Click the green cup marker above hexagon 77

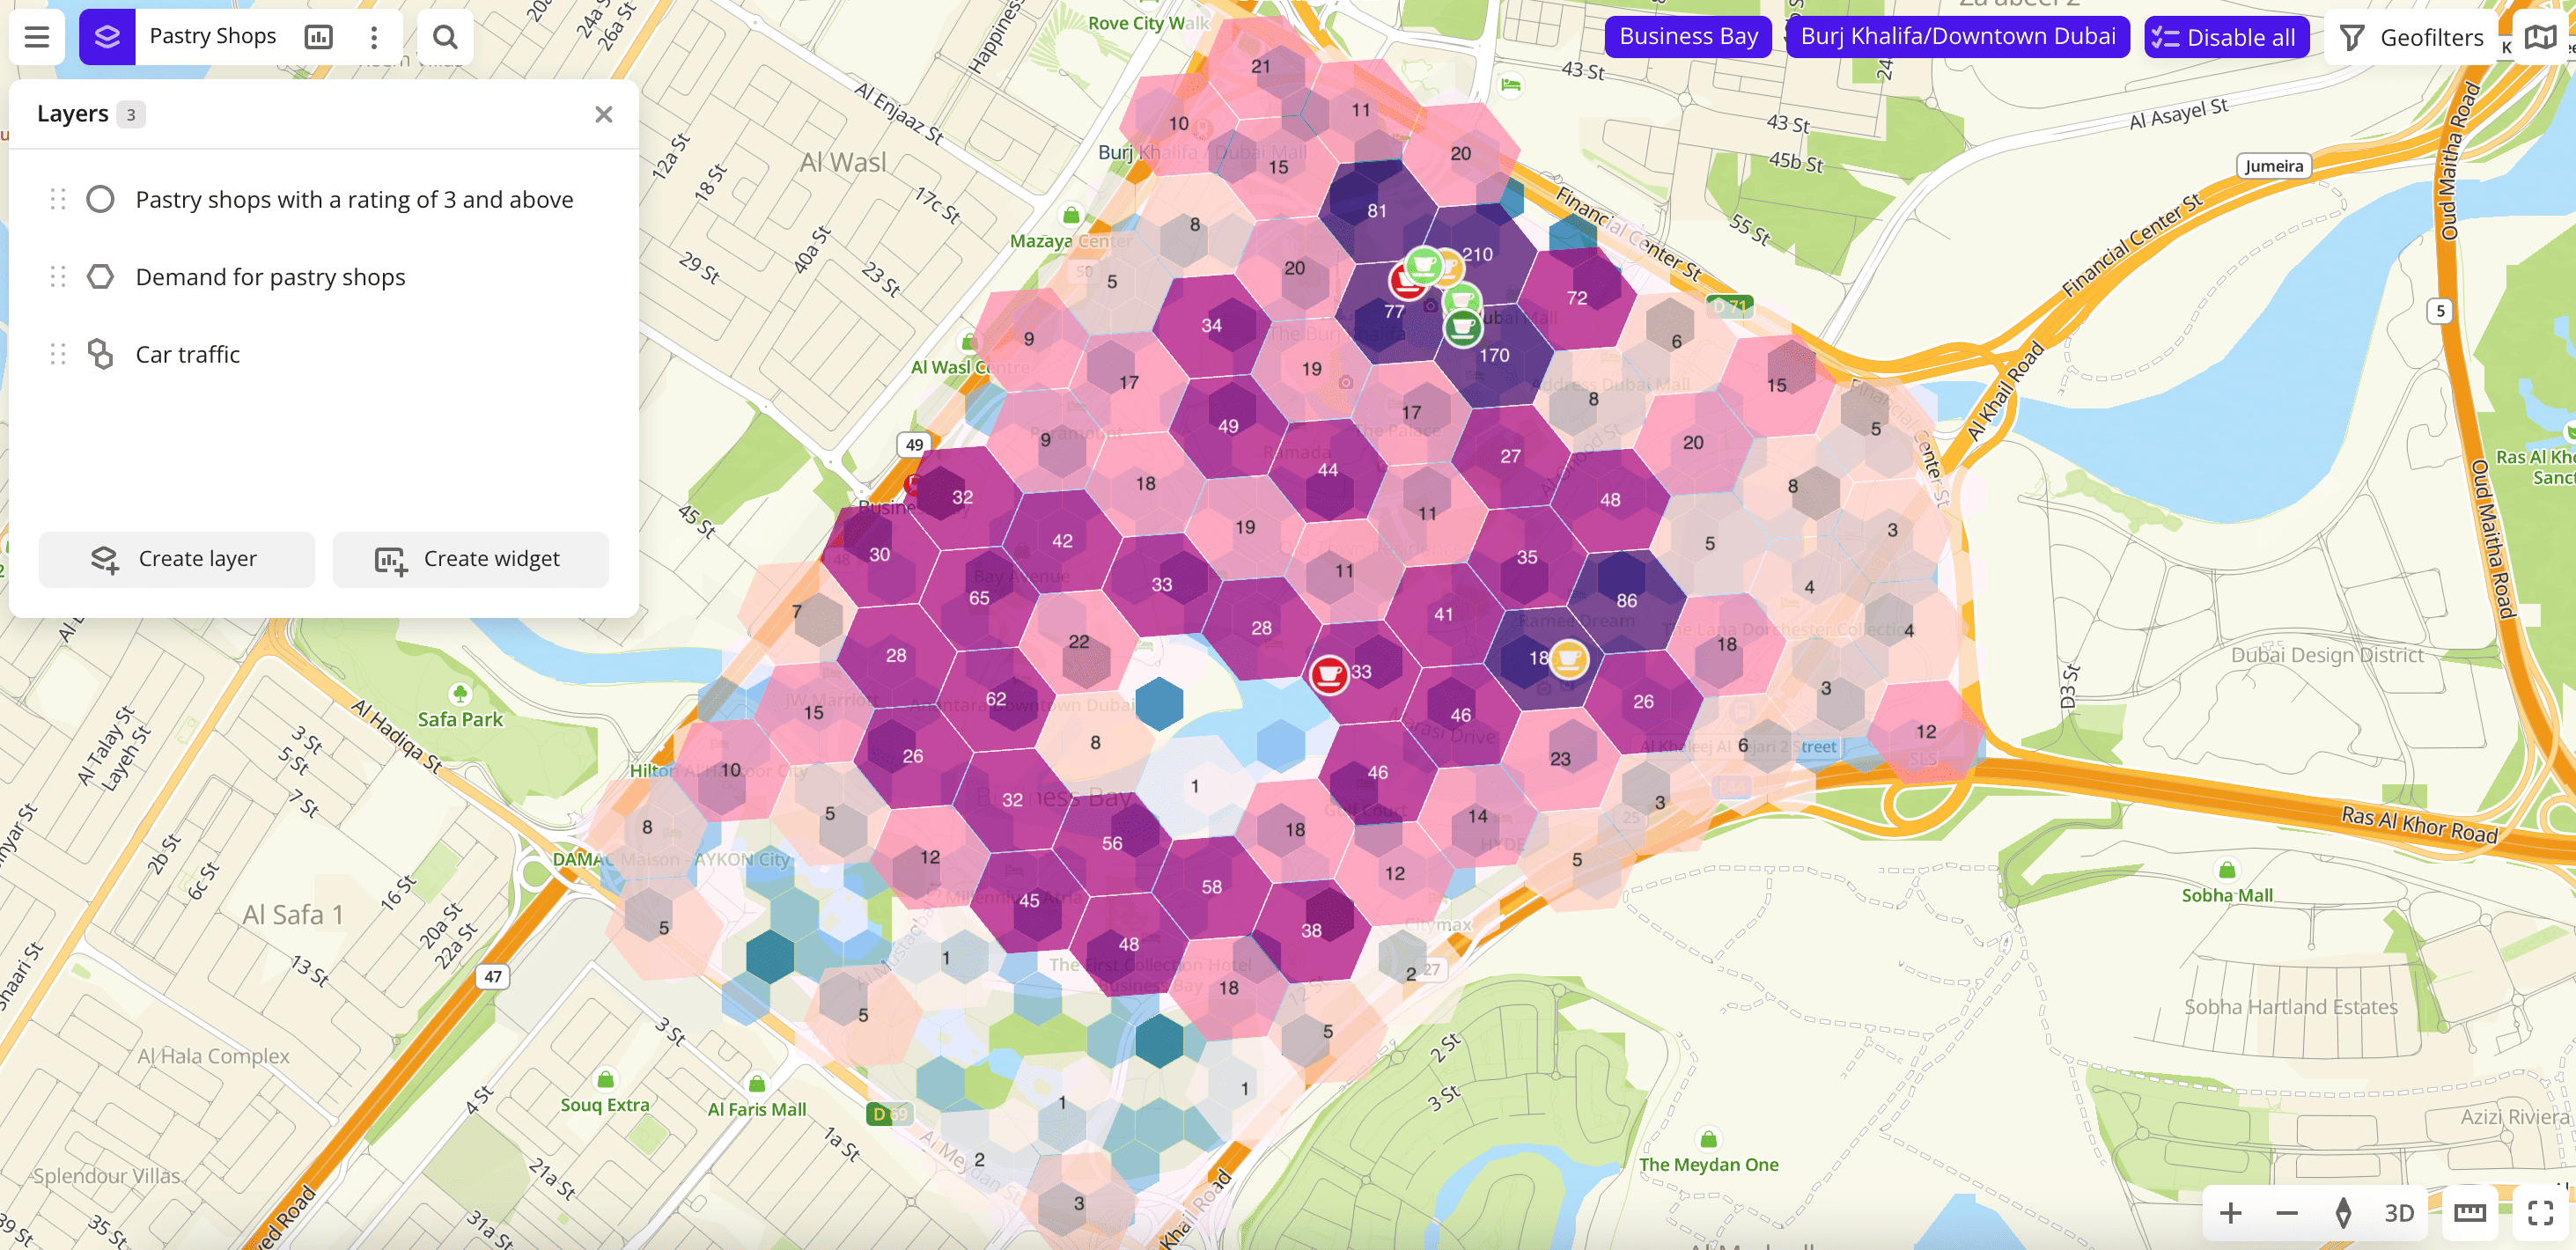tap(1424, 266)
